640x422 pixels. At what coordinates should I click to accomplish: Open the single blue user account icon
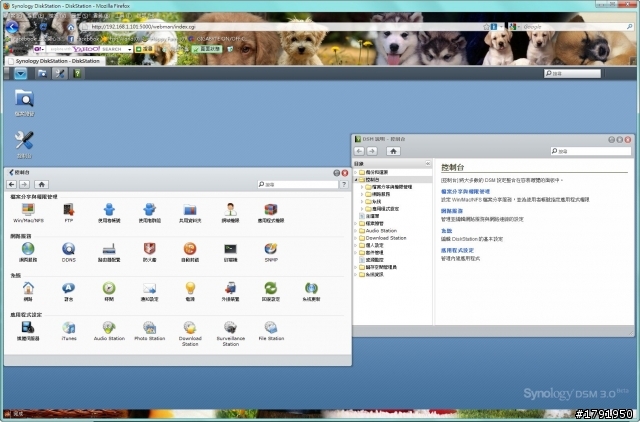tap(109, 210)
